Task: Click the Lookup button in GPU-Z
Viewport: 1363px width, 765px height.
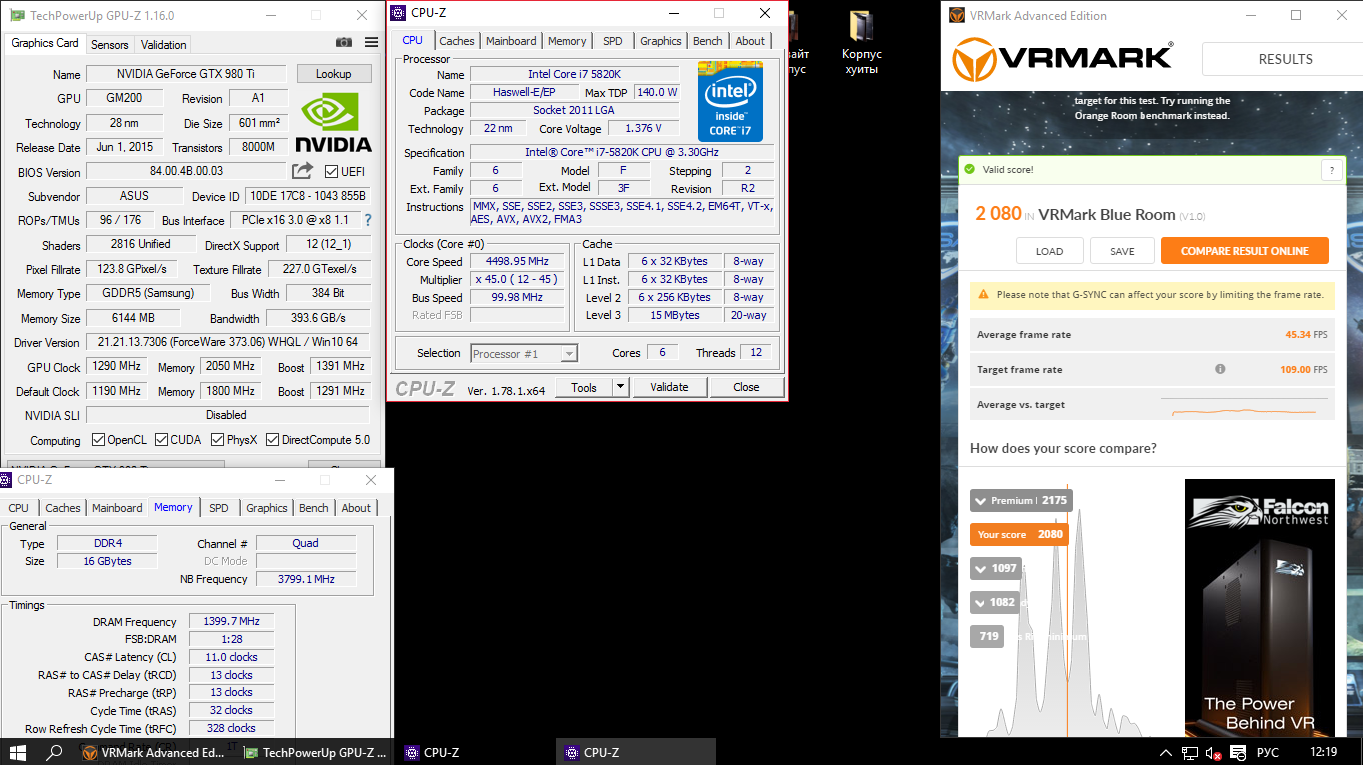Action: (333, 74)
